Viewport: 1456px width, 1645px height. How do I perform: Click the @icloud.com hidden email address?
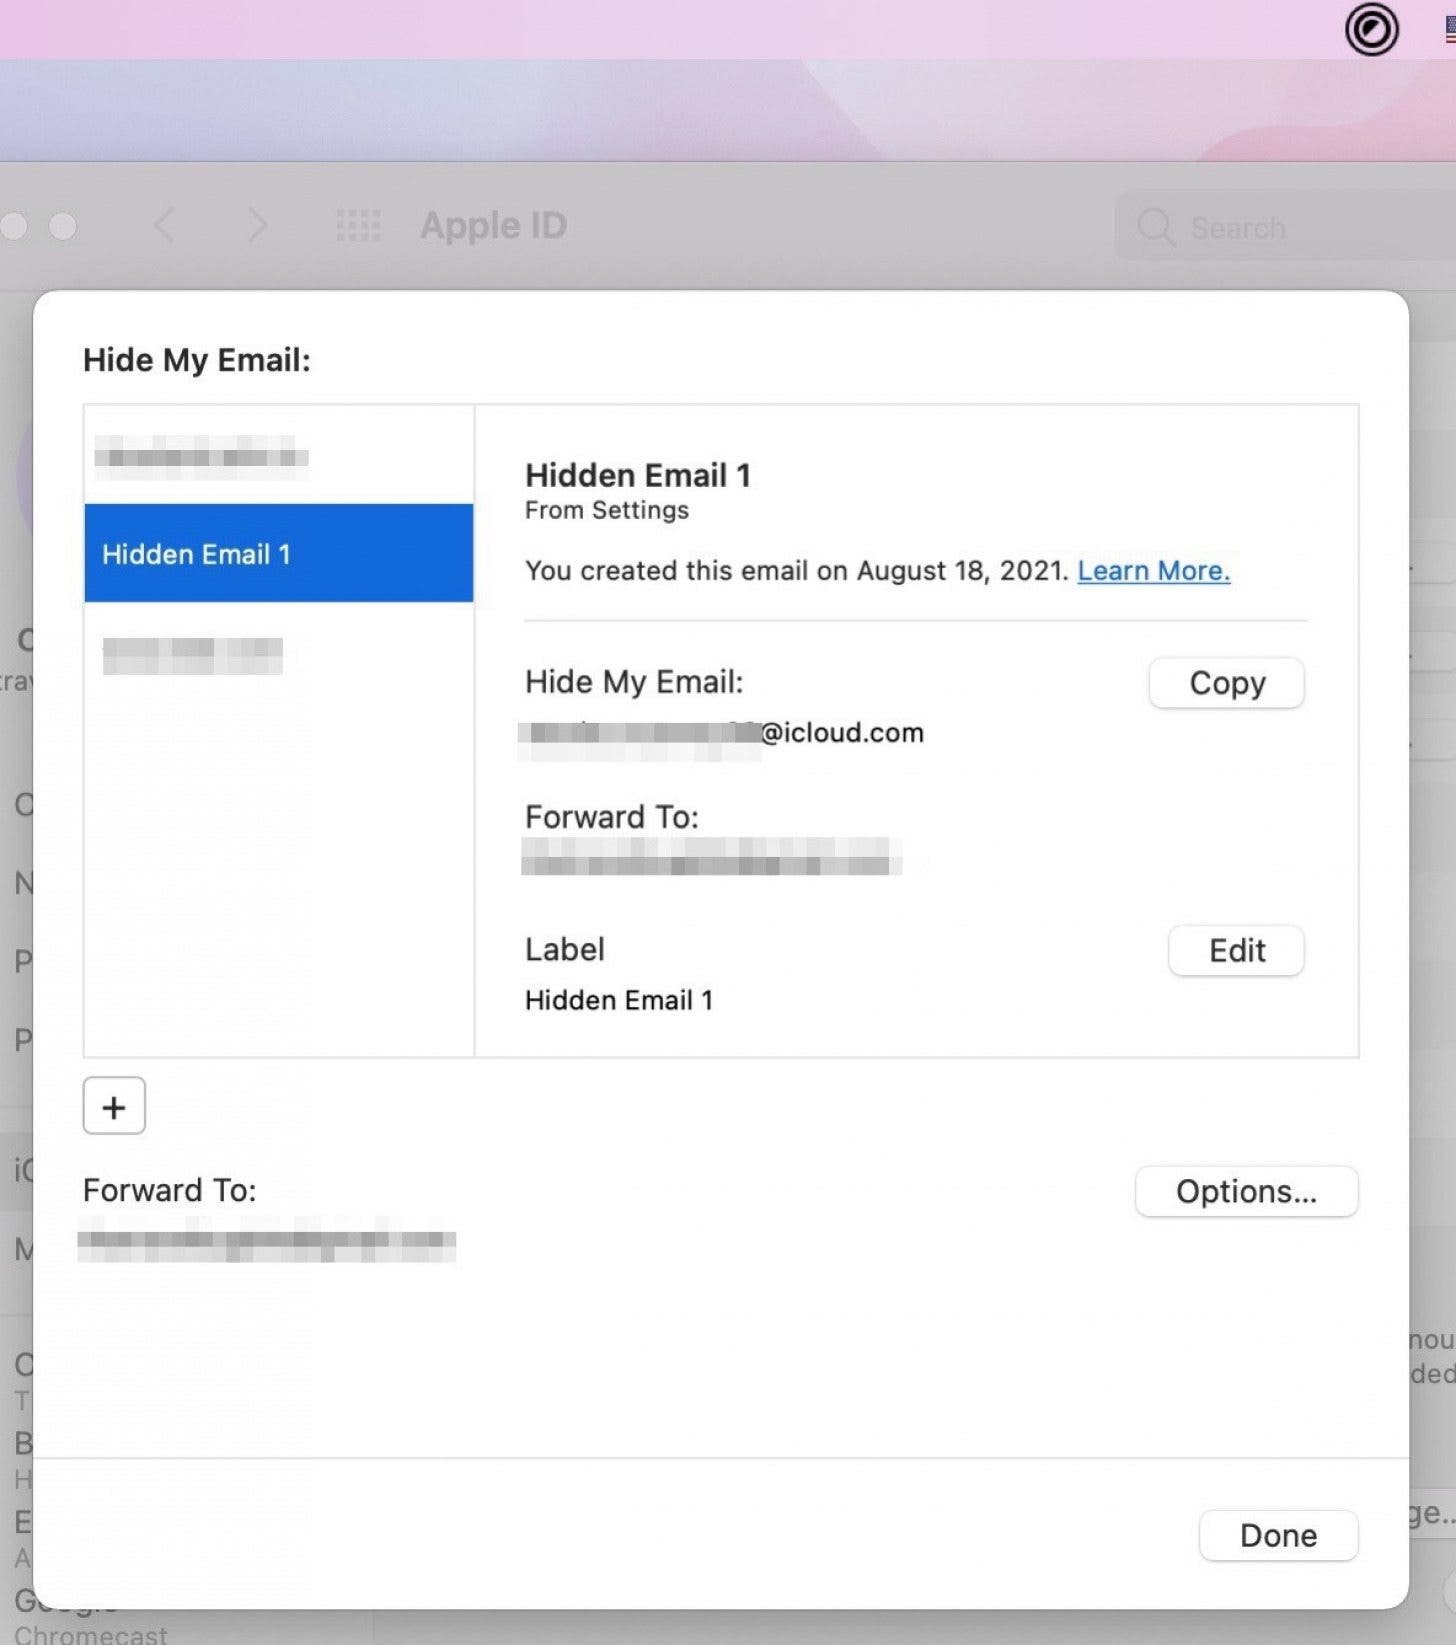[x=722, y=733]
